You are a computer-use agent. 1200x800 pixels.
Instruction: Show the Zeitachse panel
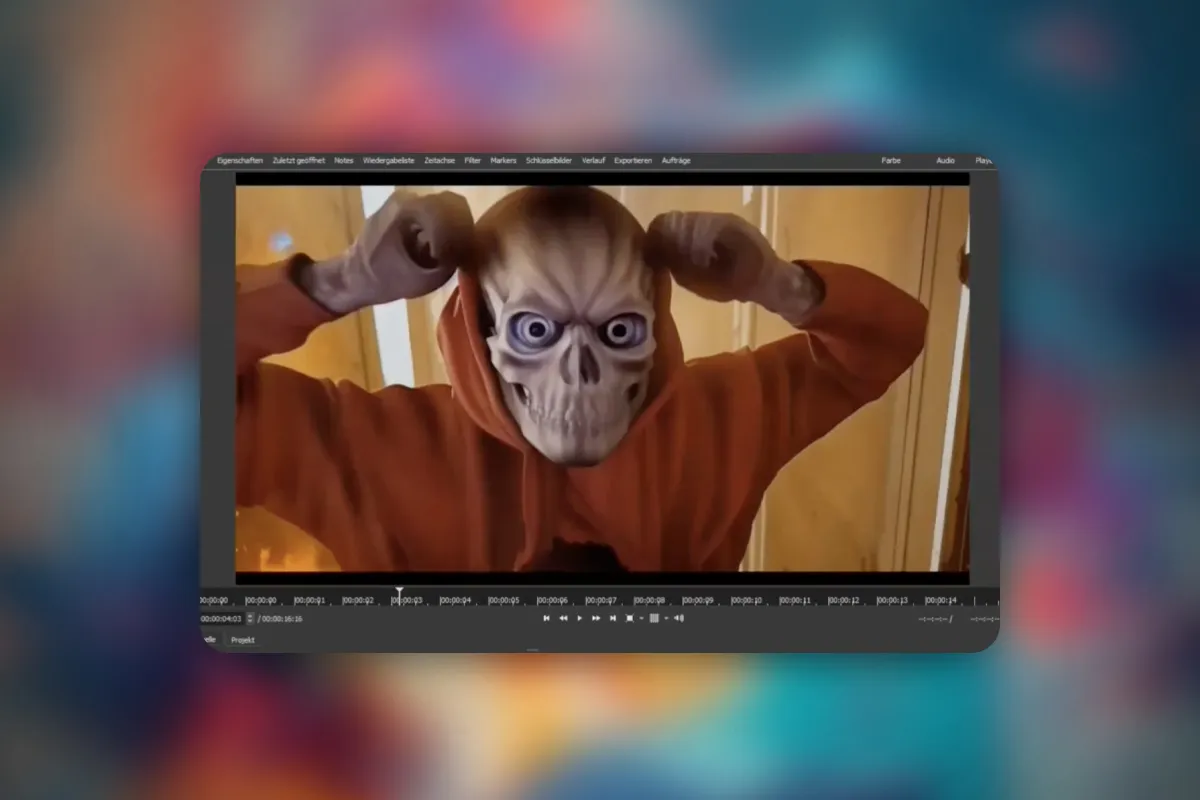coord(440,160)
